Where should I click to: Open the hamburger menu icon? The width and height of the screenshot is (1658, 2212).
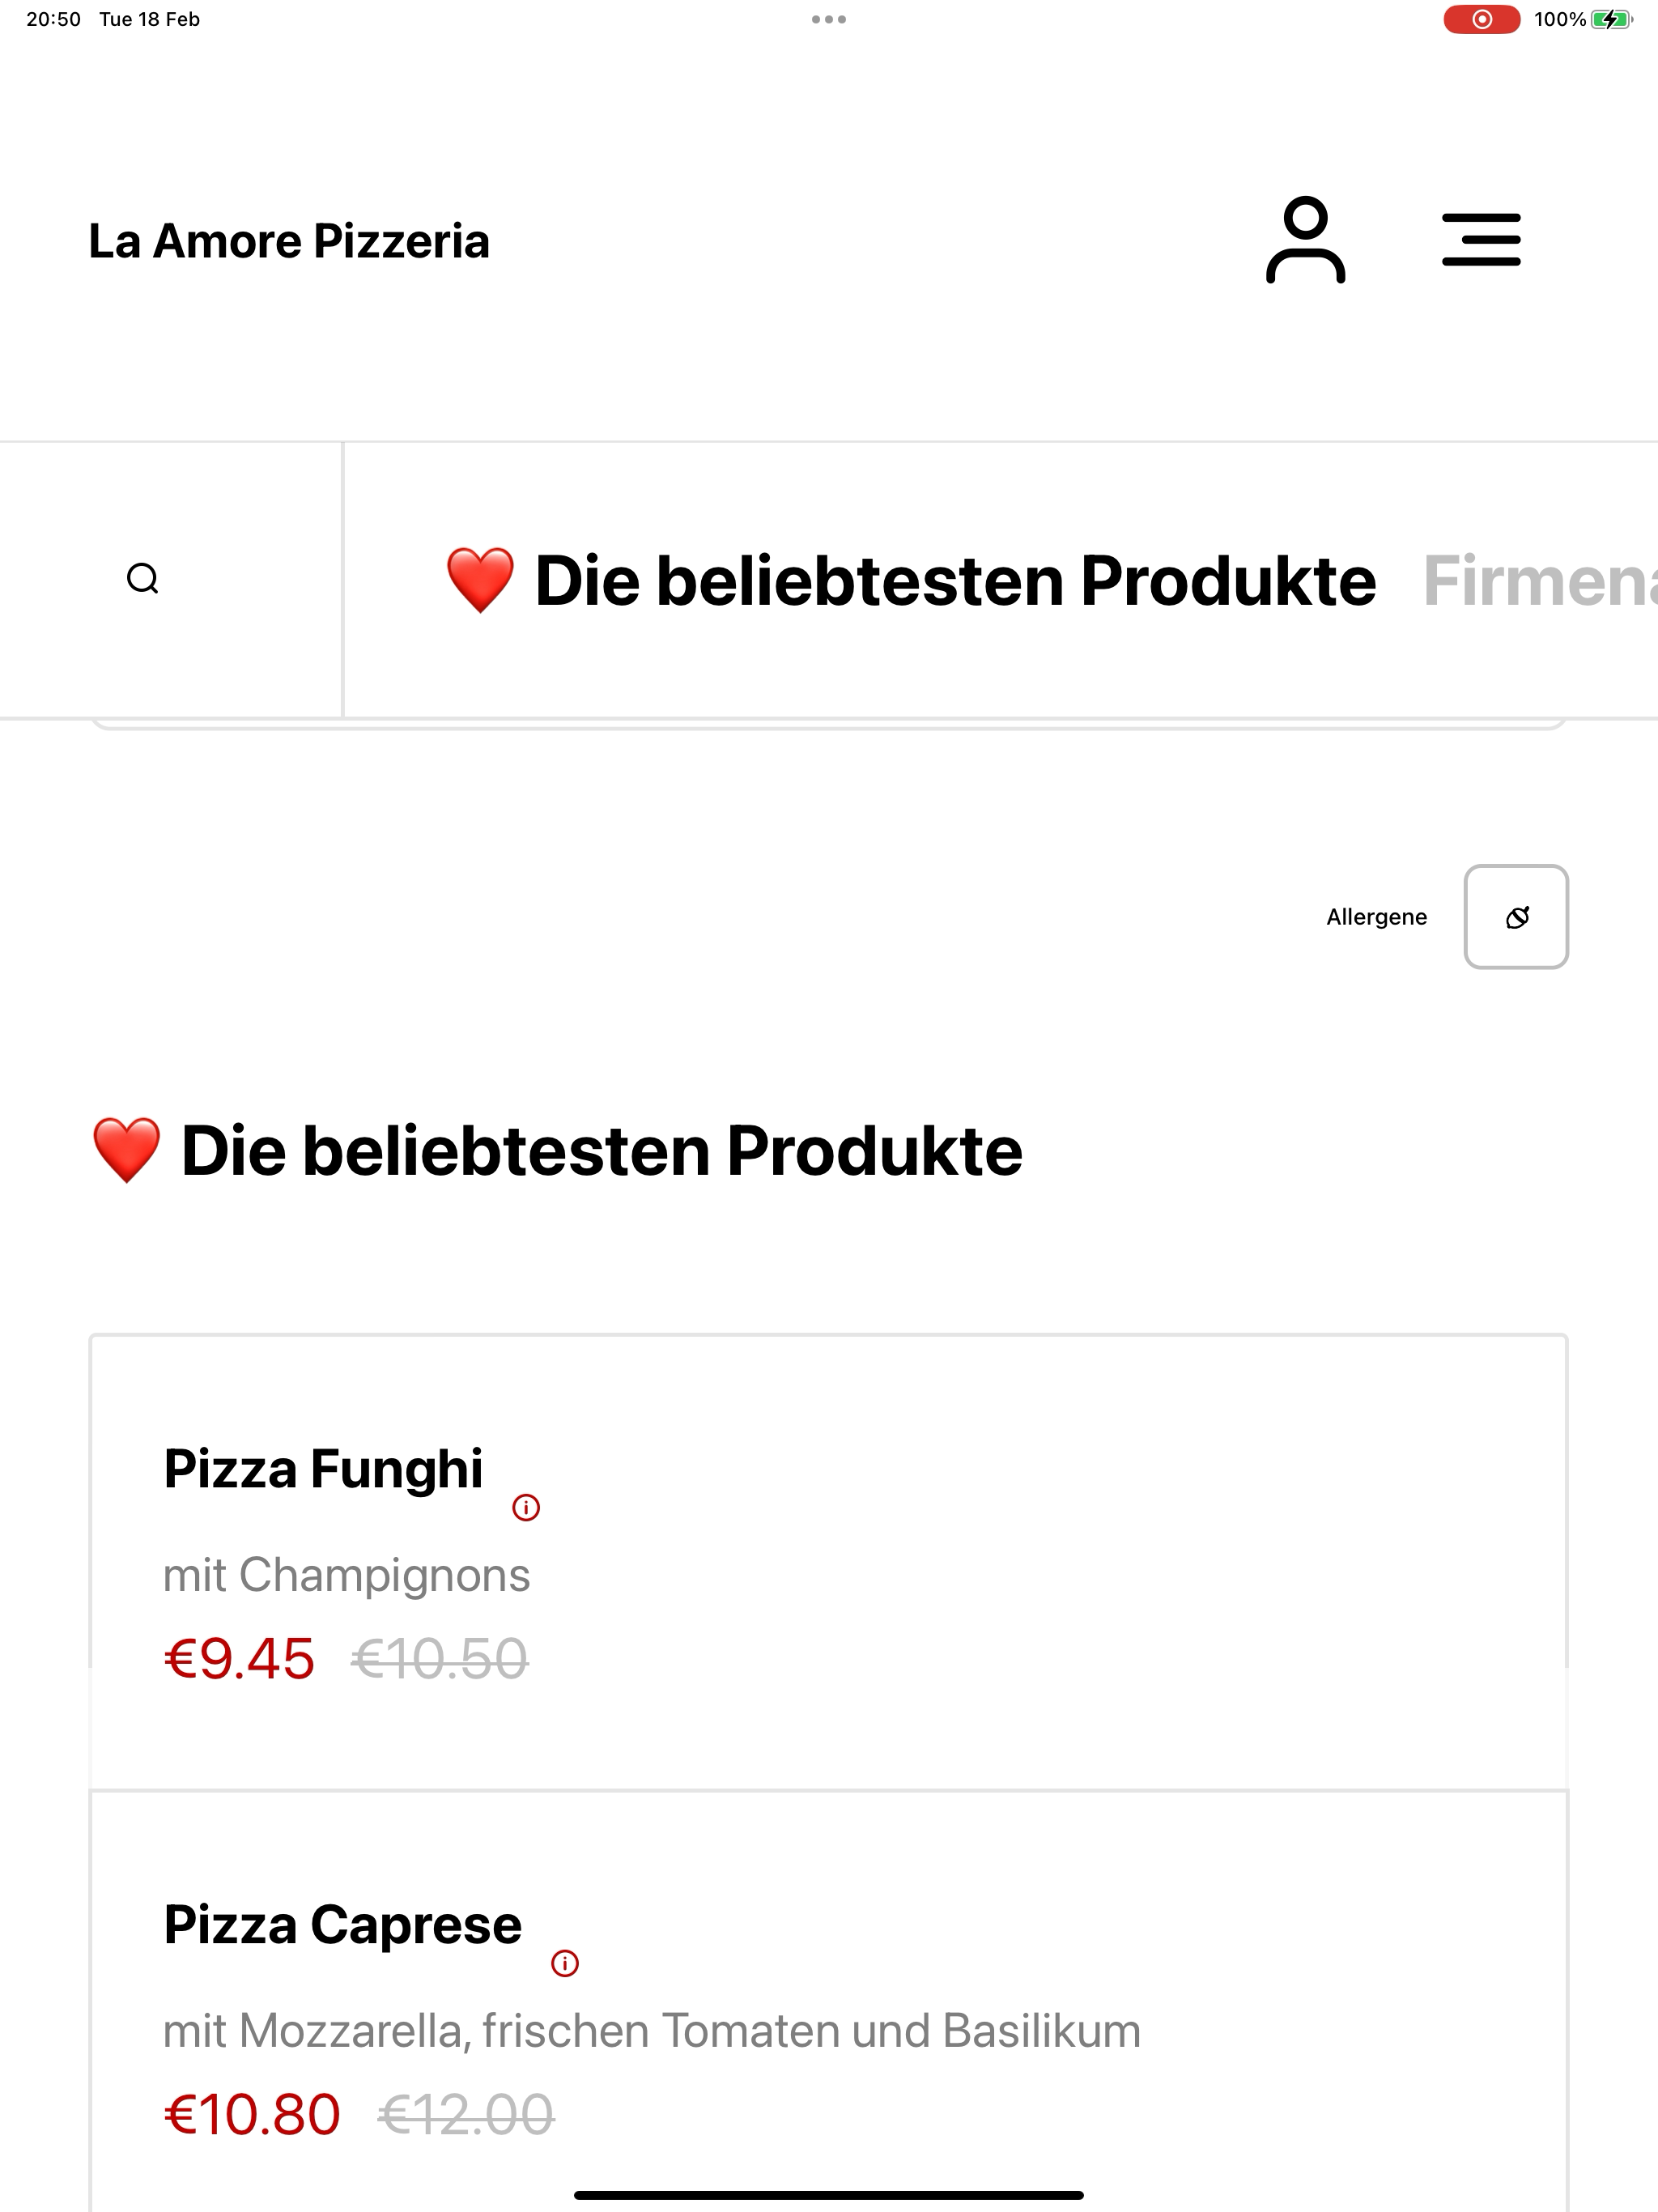click(x=1481, y=240)
